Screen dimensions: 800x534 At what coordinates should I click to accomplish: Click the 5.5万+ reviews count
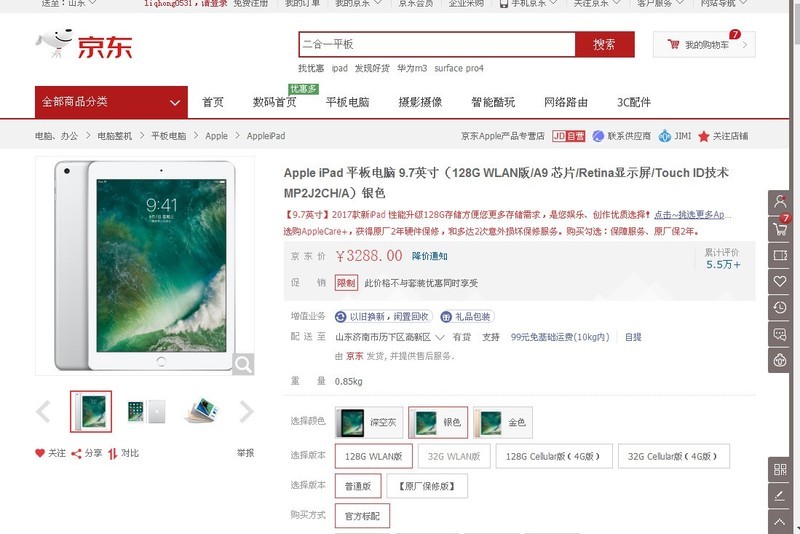point(723,264)
